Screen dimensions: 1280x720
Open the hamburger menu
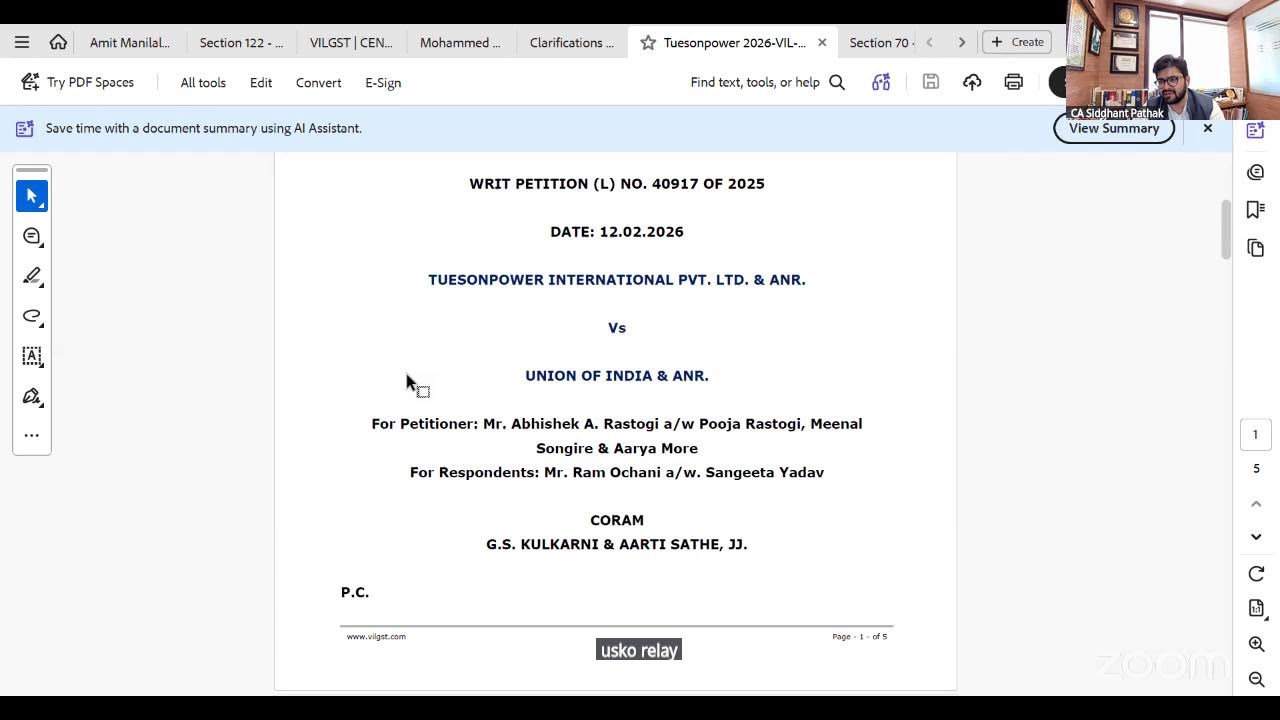click(22, 42)
